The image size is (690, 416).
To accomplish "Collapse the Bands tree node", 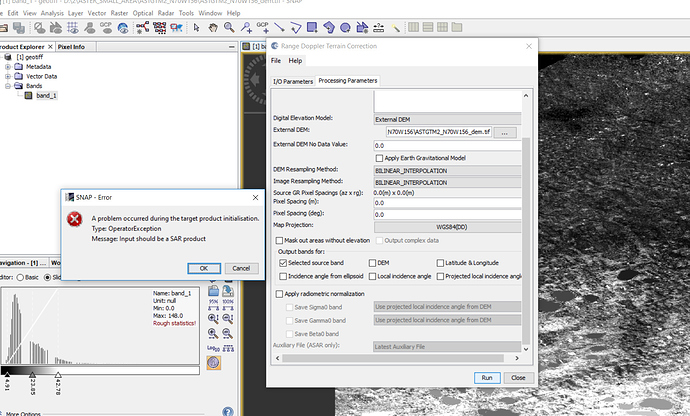I will [7, 86].
